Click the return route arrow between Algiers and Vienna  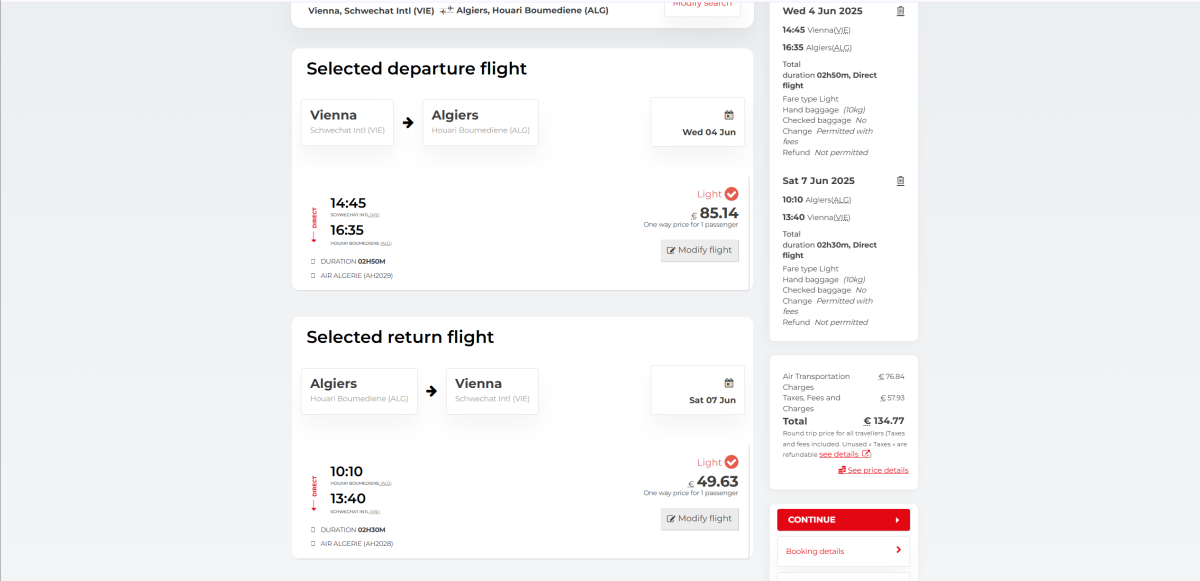click(x=431, y=391)
